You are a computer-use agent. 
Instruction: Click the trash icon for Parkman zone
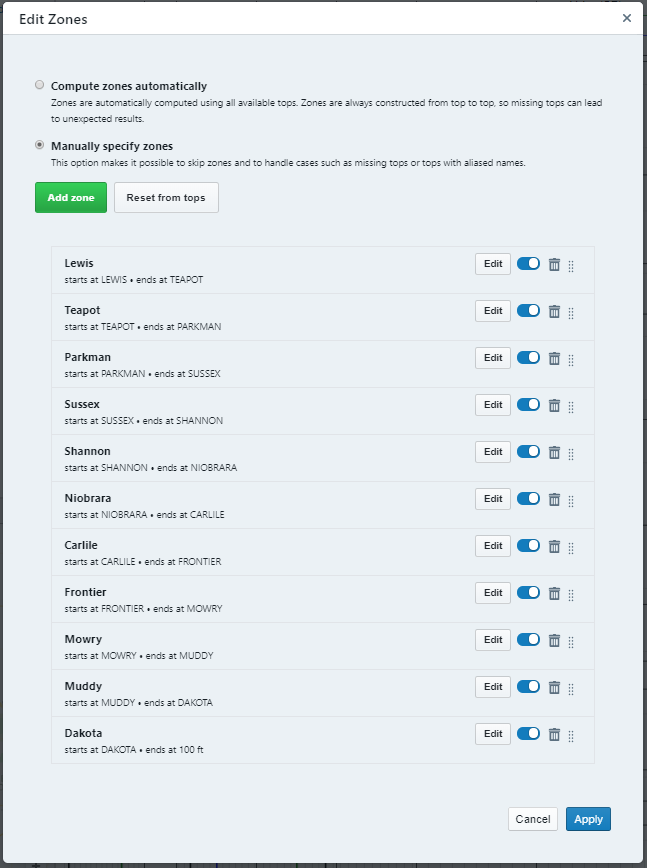554,359
